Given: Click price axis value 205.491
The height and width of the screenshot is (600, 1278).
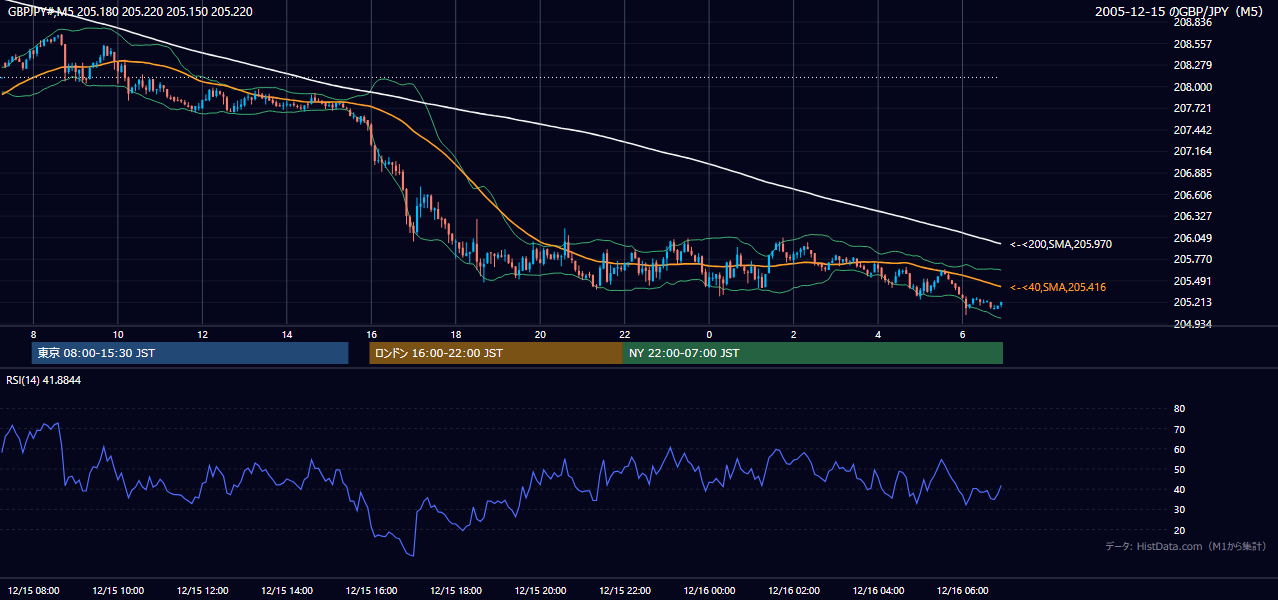Looking at the screenshot, I should point(1192,281).
